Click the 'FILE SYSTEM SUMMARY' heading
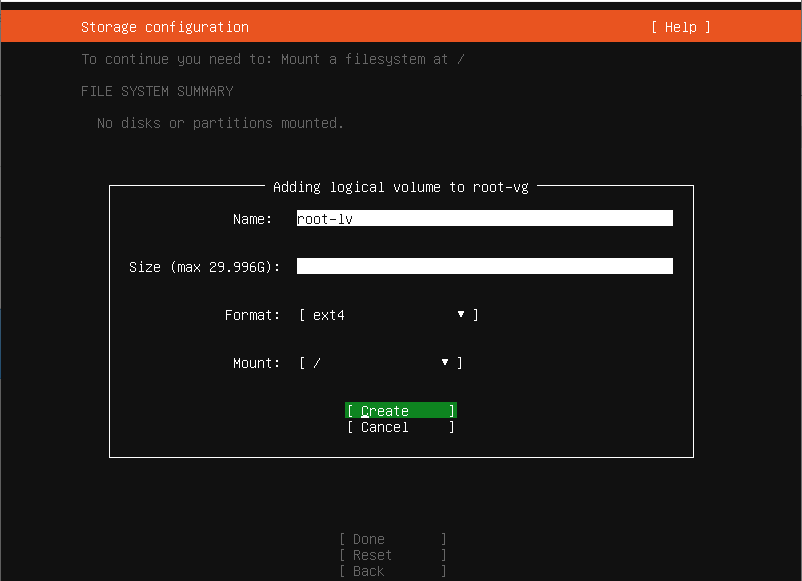 (x=157, y=91)
